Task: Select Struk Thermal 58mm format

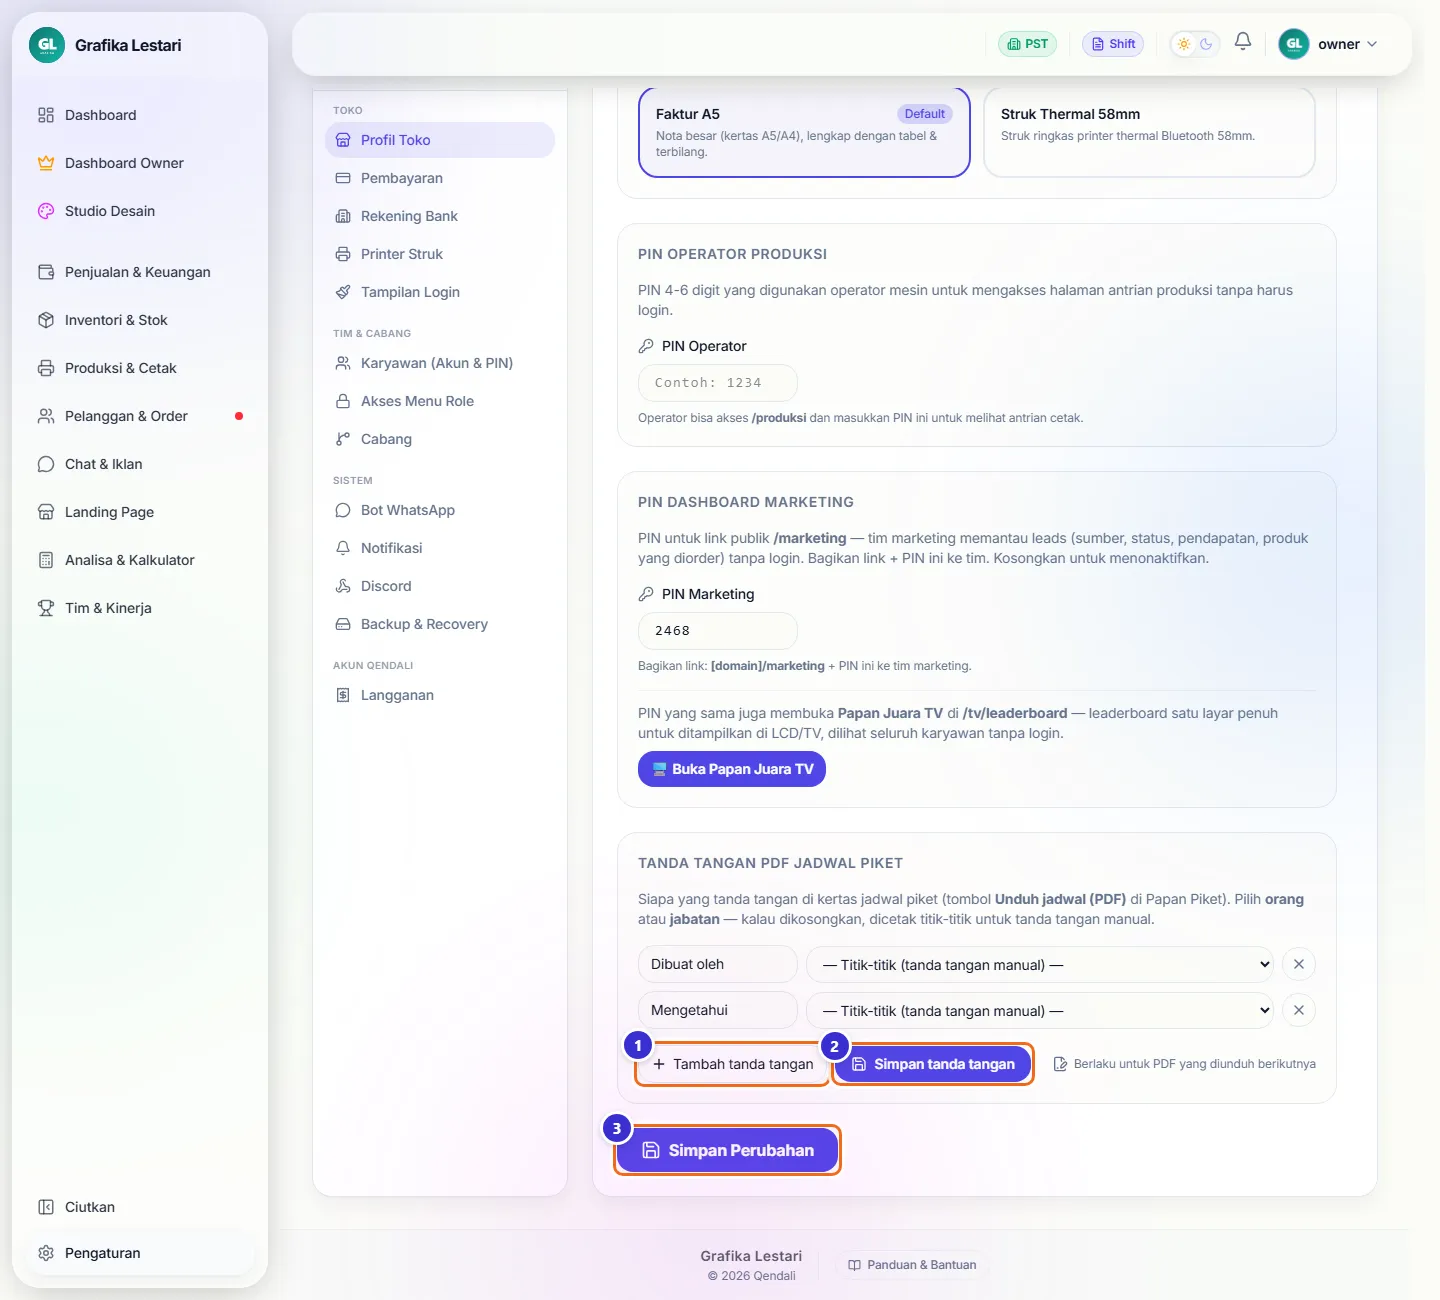Action: (x=1149, y=132)
